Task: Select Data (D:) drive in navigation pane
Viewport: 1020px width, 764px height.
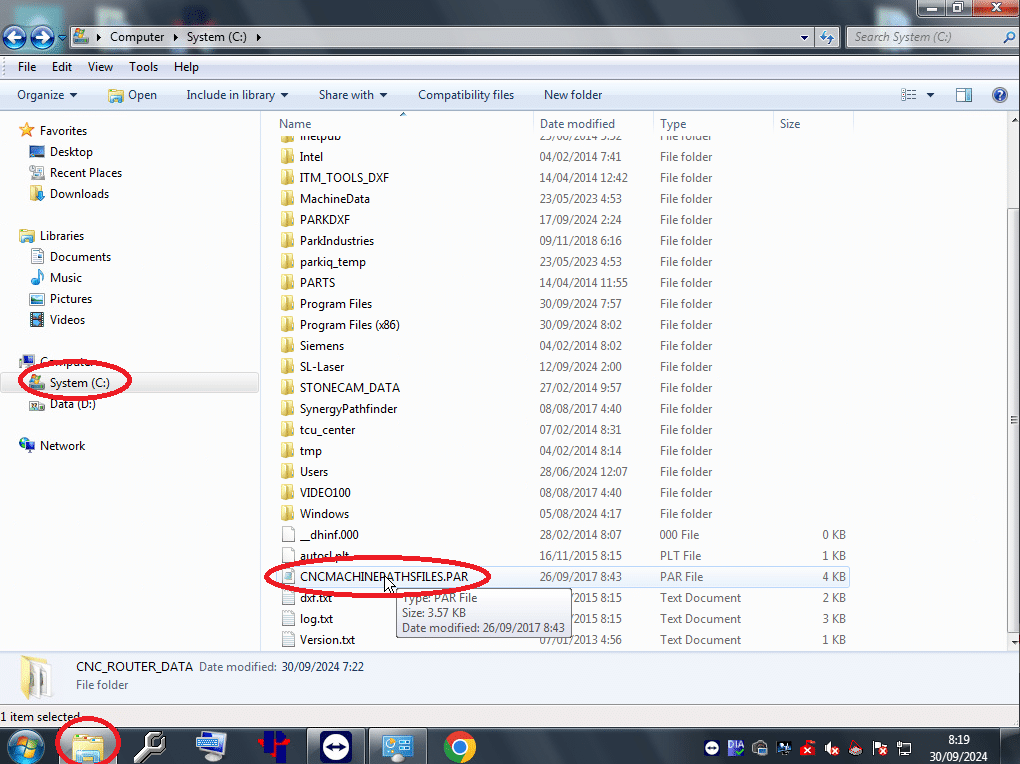Action: click(72, 404)
